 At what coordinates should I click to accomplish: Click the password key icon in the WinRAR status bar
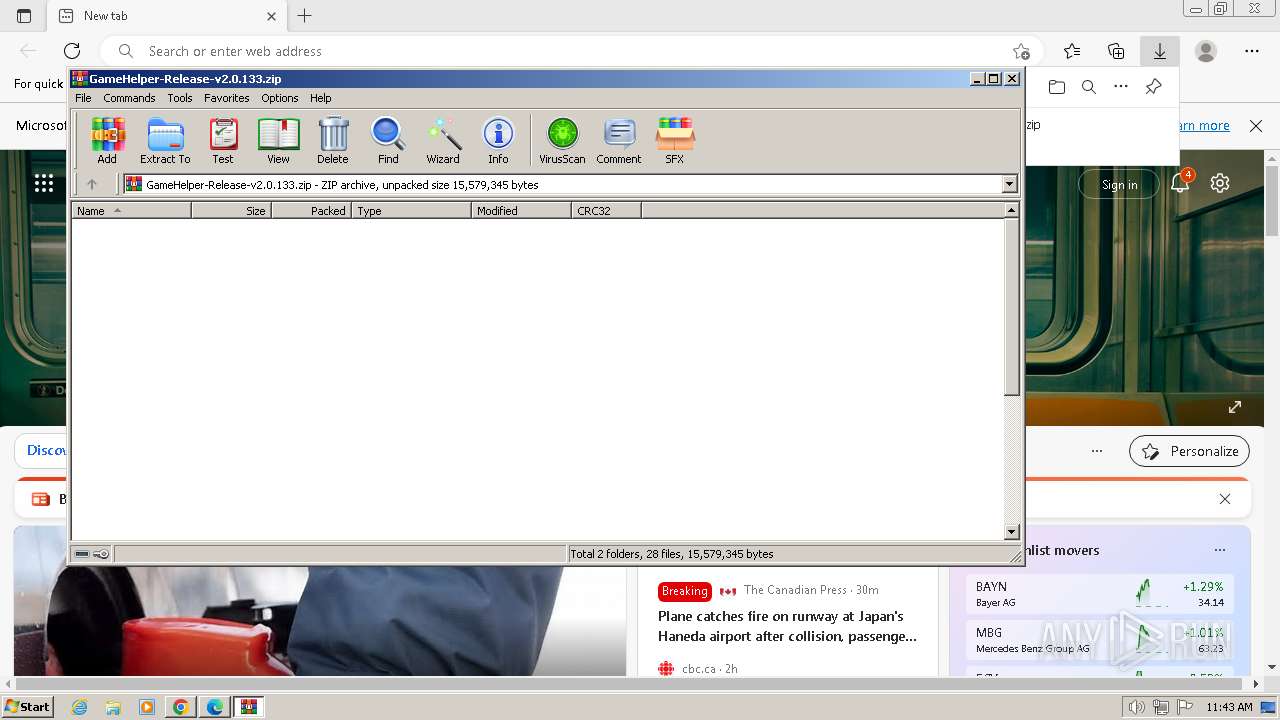(101, 554)
